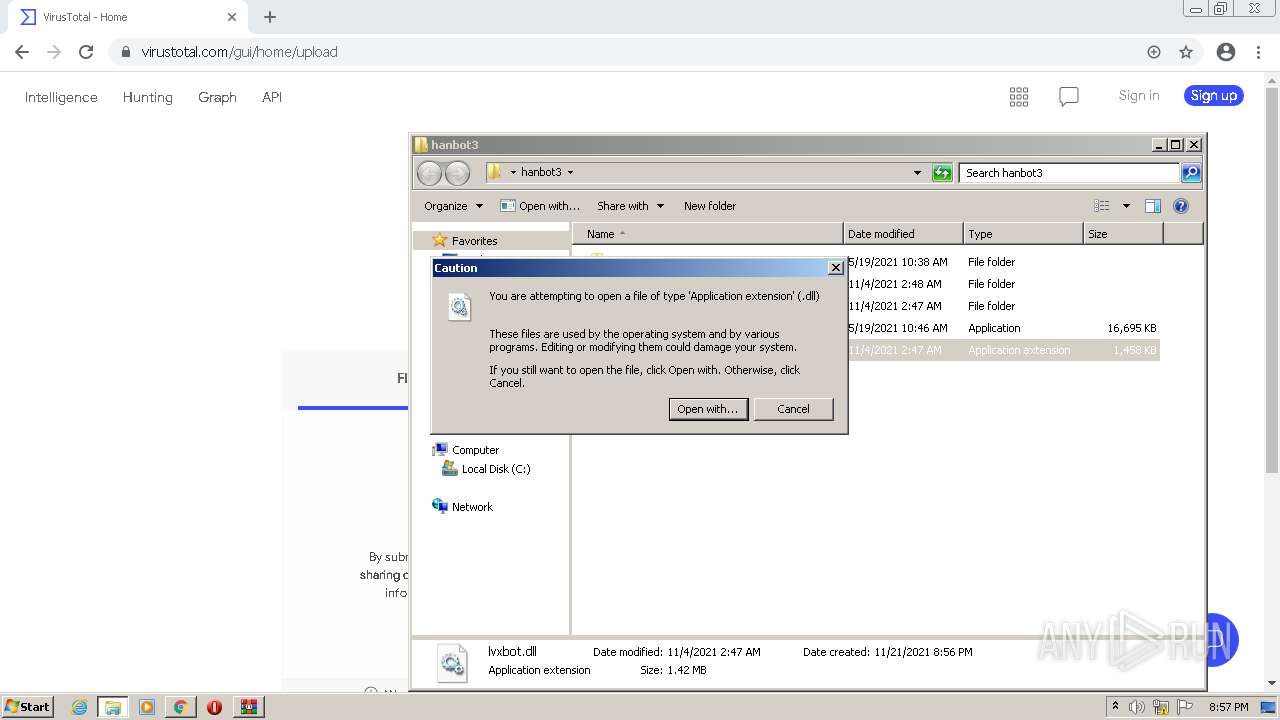1280x720 pixels.
Task: Sort by the Size column header
Action: 1123,234
